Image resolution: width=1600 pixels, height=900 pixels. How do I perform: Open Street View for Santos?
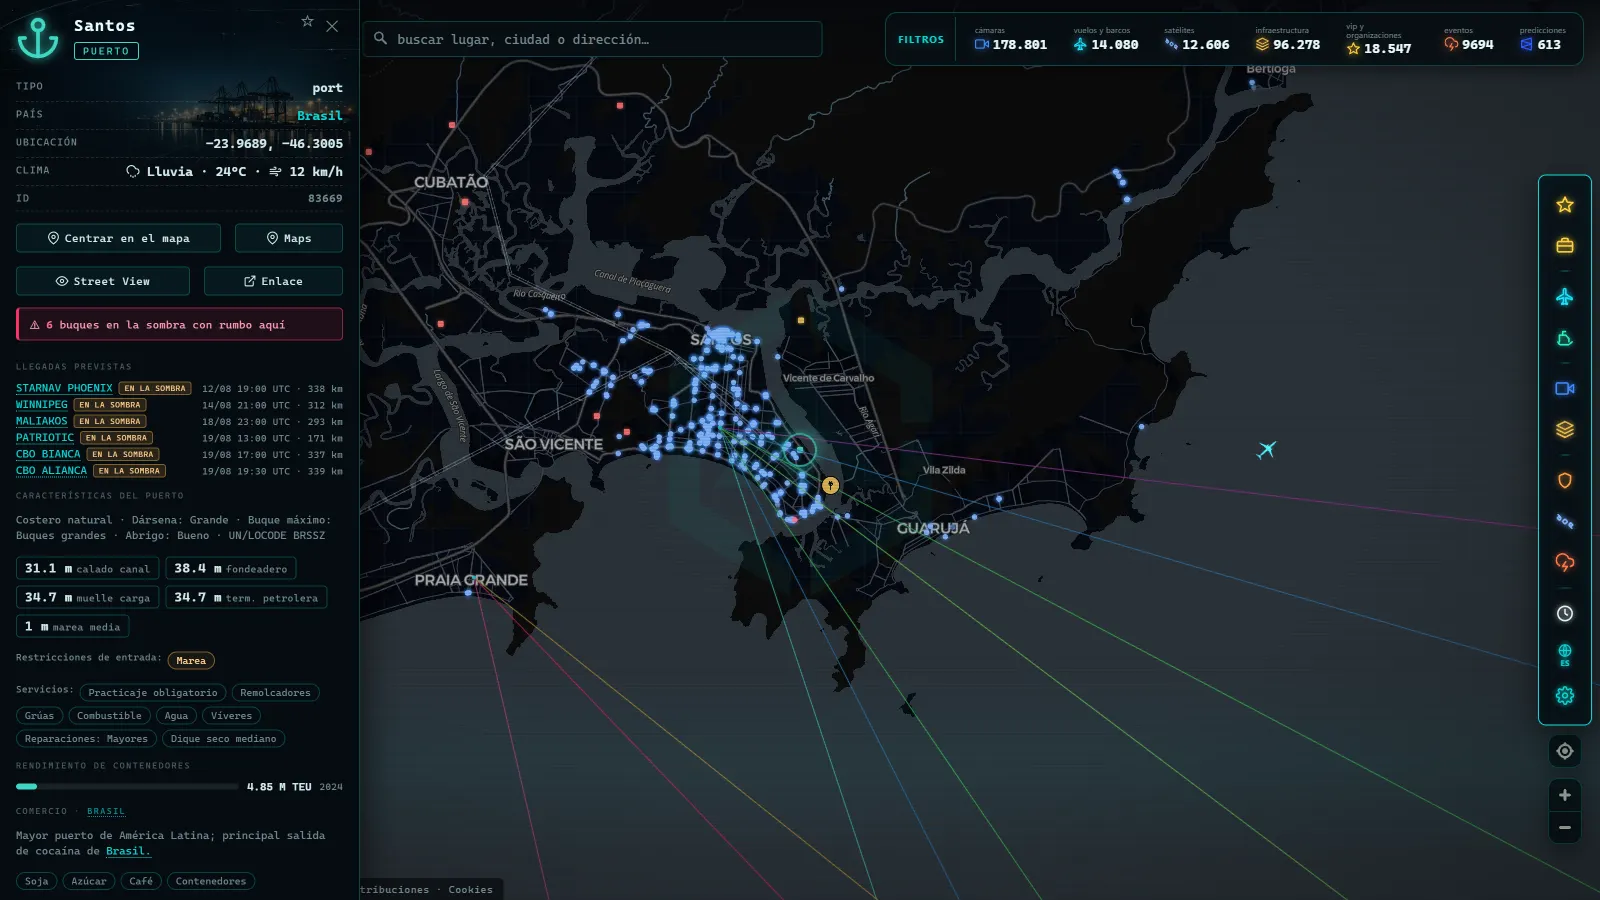tap(103, 281)
